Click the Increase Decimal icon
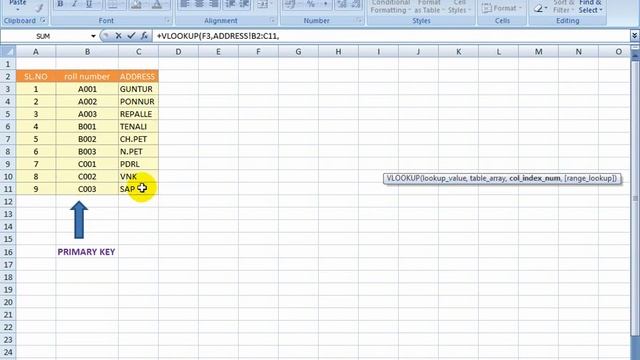Viewport: 640px width, 360px height. 342,4
